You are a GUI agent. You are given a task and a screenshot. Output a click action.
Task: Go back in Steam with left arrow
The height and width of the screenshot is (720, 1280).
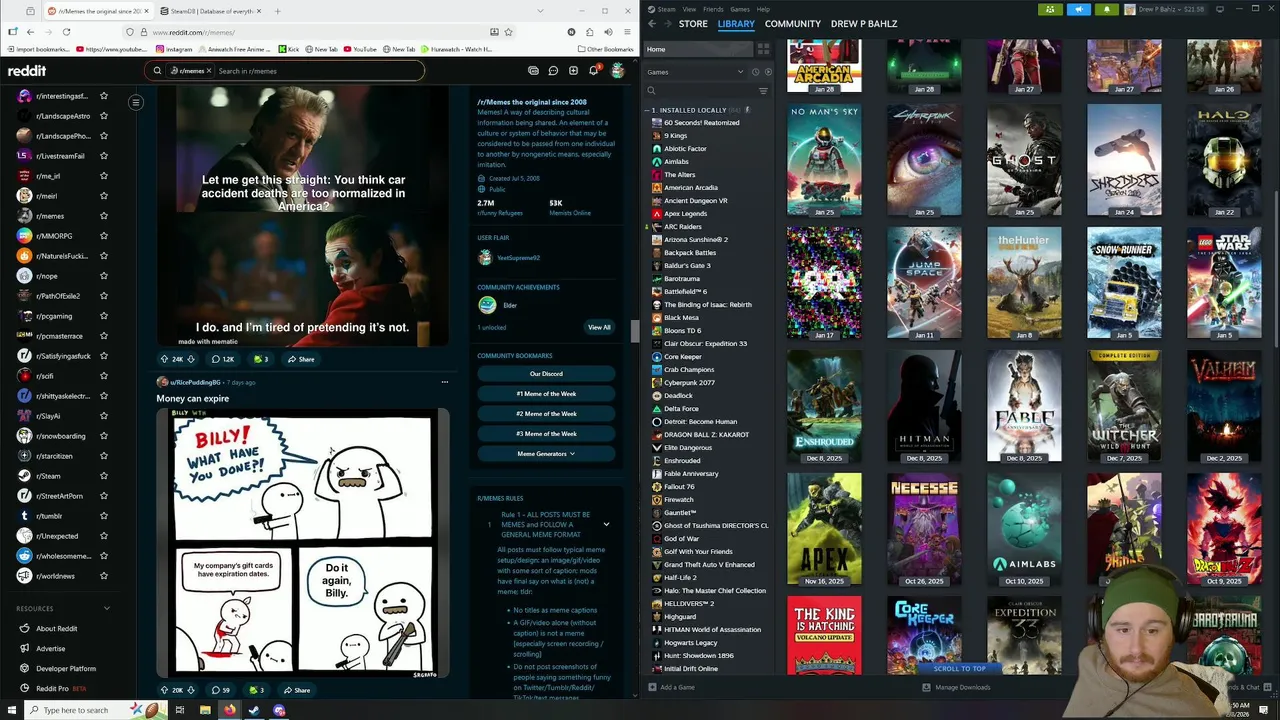pos(652,23)
